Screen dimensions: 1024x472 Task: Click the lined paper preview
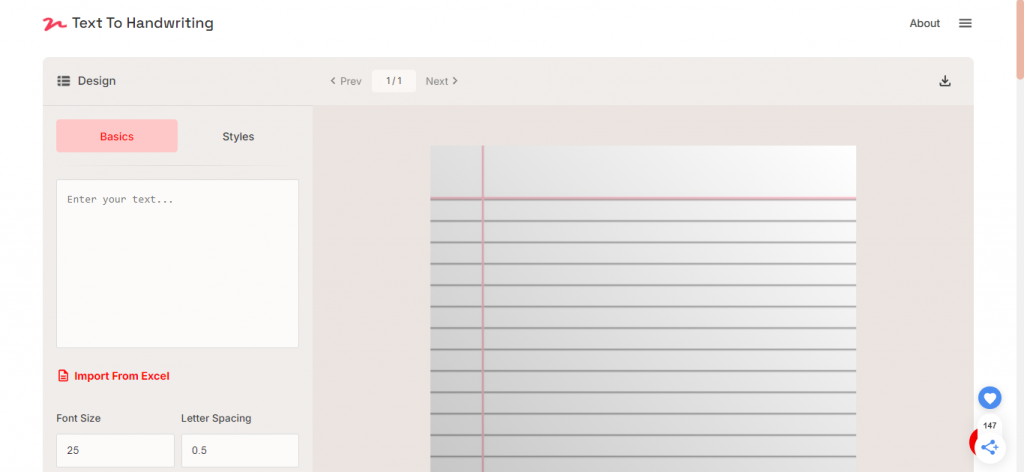643,308
